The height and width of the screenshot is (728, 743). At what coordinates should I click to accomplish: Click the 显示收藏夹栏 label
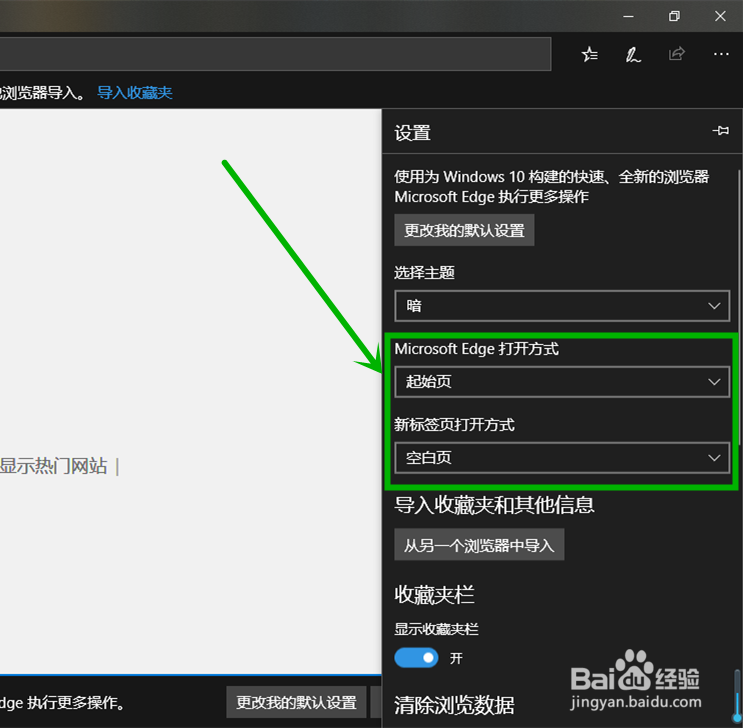436,629
